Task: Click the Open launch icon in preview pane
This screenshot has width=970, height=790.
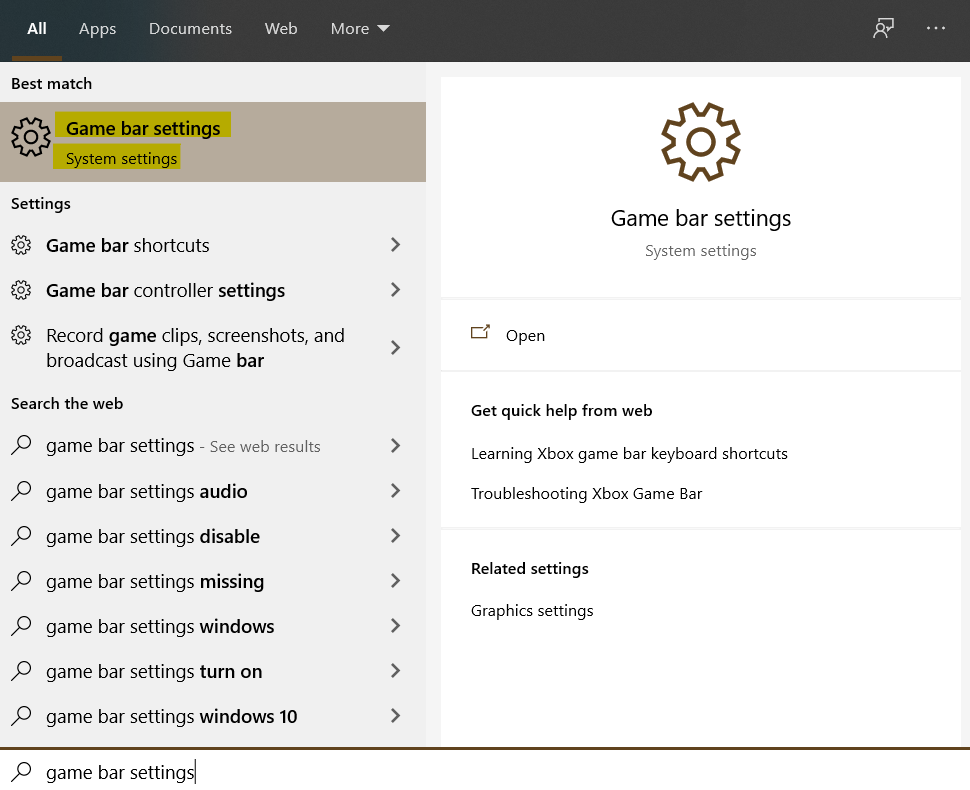Action: pos(480,333)
